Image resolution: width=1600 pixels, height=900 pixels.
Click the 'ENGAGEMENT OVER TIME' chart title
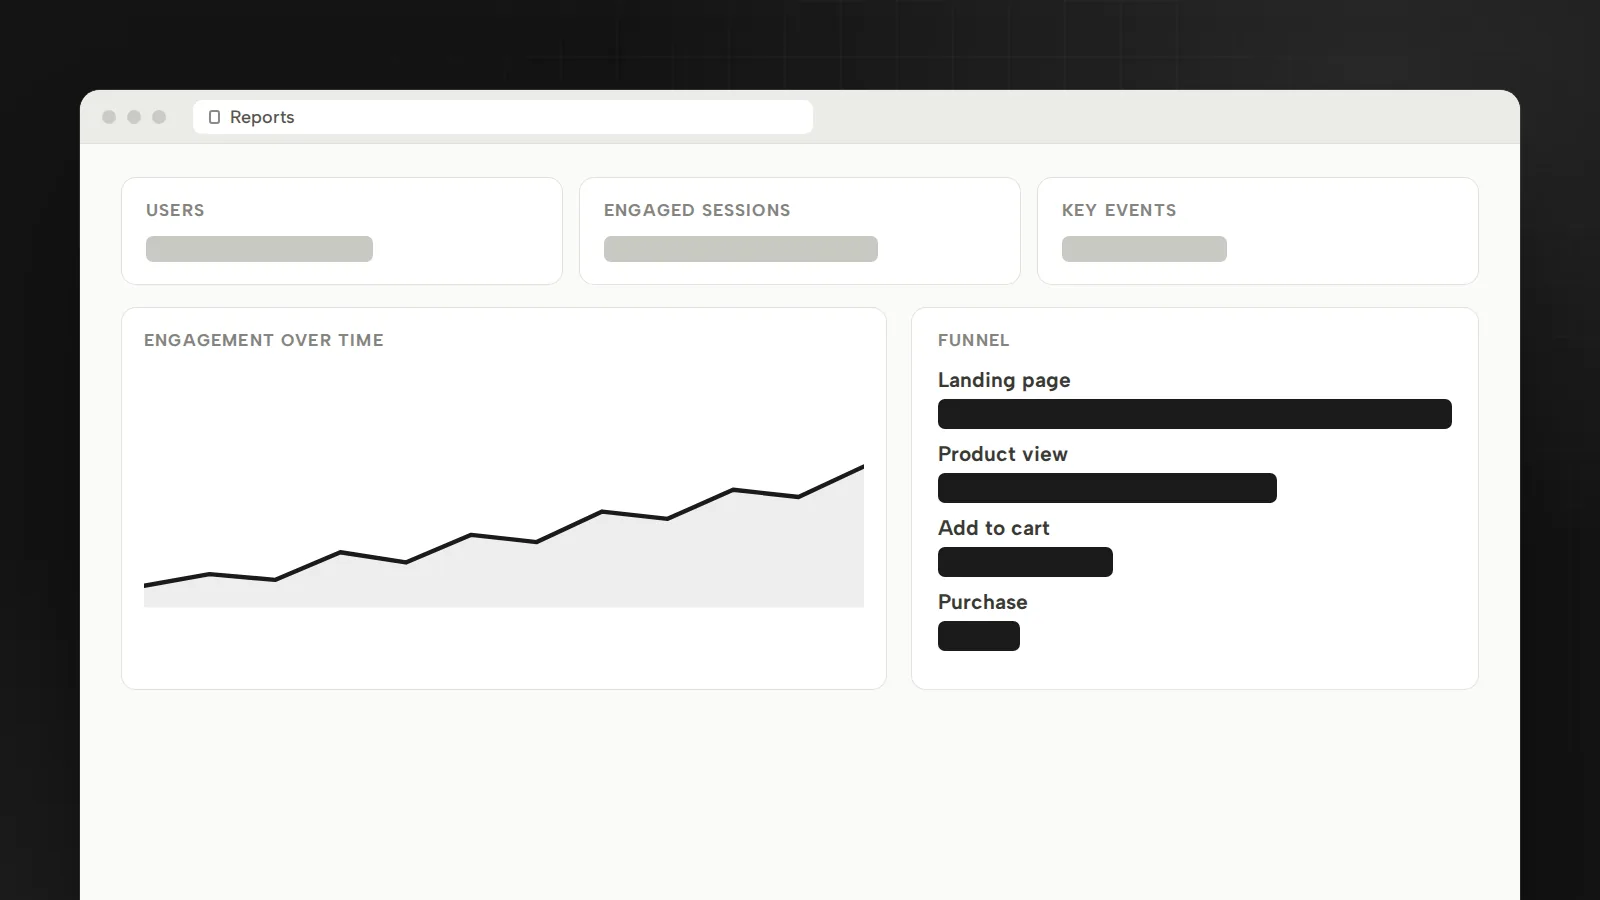pos(264,340)
